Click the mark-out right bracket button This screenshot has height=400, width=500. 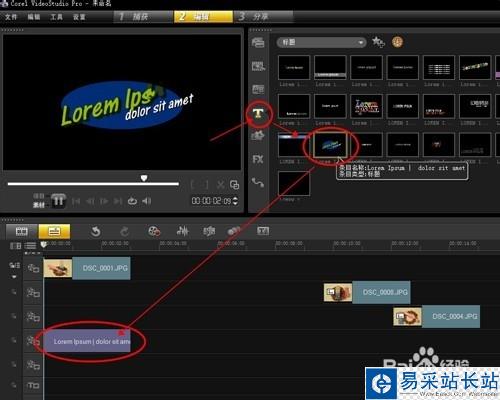pyautogui.click(x=206, y=185)
